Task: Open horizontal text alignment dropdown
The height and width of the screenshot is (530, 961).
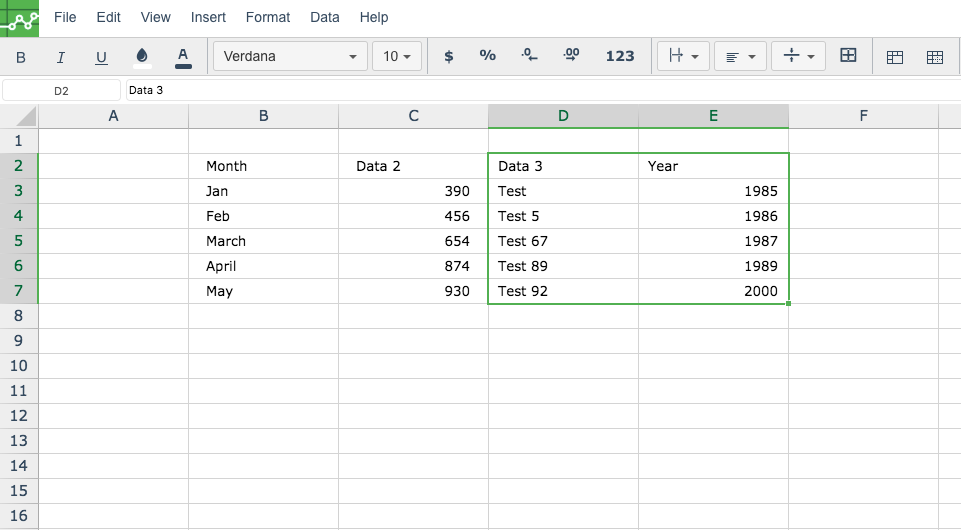Action: 740,56
